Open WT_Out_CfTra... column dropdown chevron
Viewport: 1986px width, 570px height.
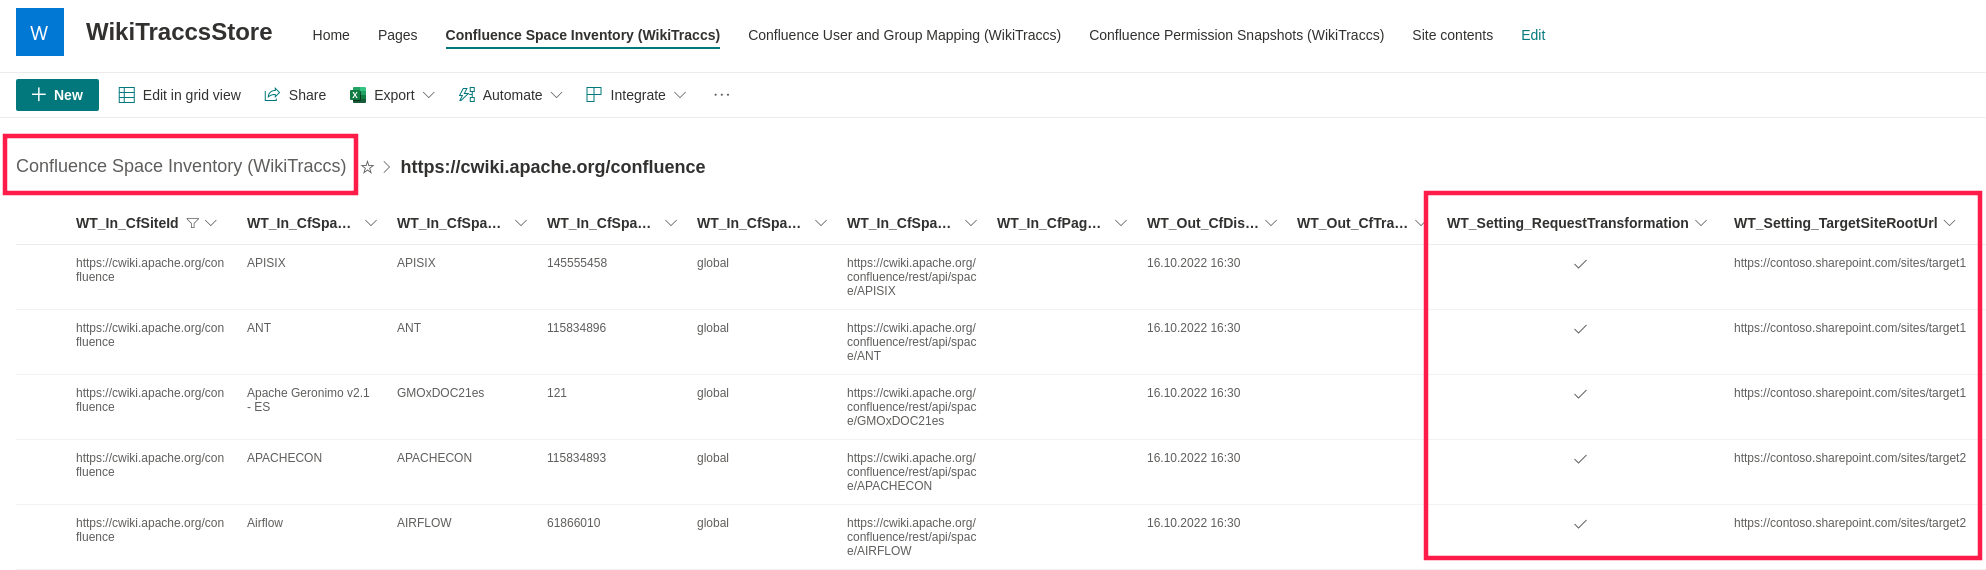(x=1420, y=223)
